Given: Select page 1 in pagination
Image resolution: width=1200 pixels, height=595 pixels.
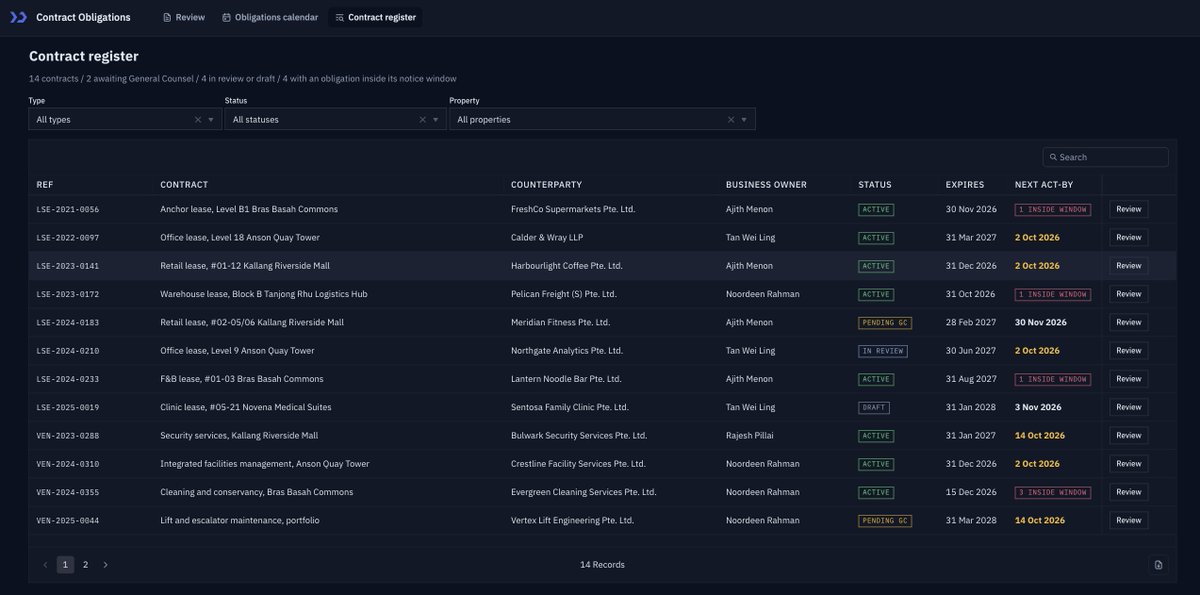Looking at the screenshot, I should point(65,565).
